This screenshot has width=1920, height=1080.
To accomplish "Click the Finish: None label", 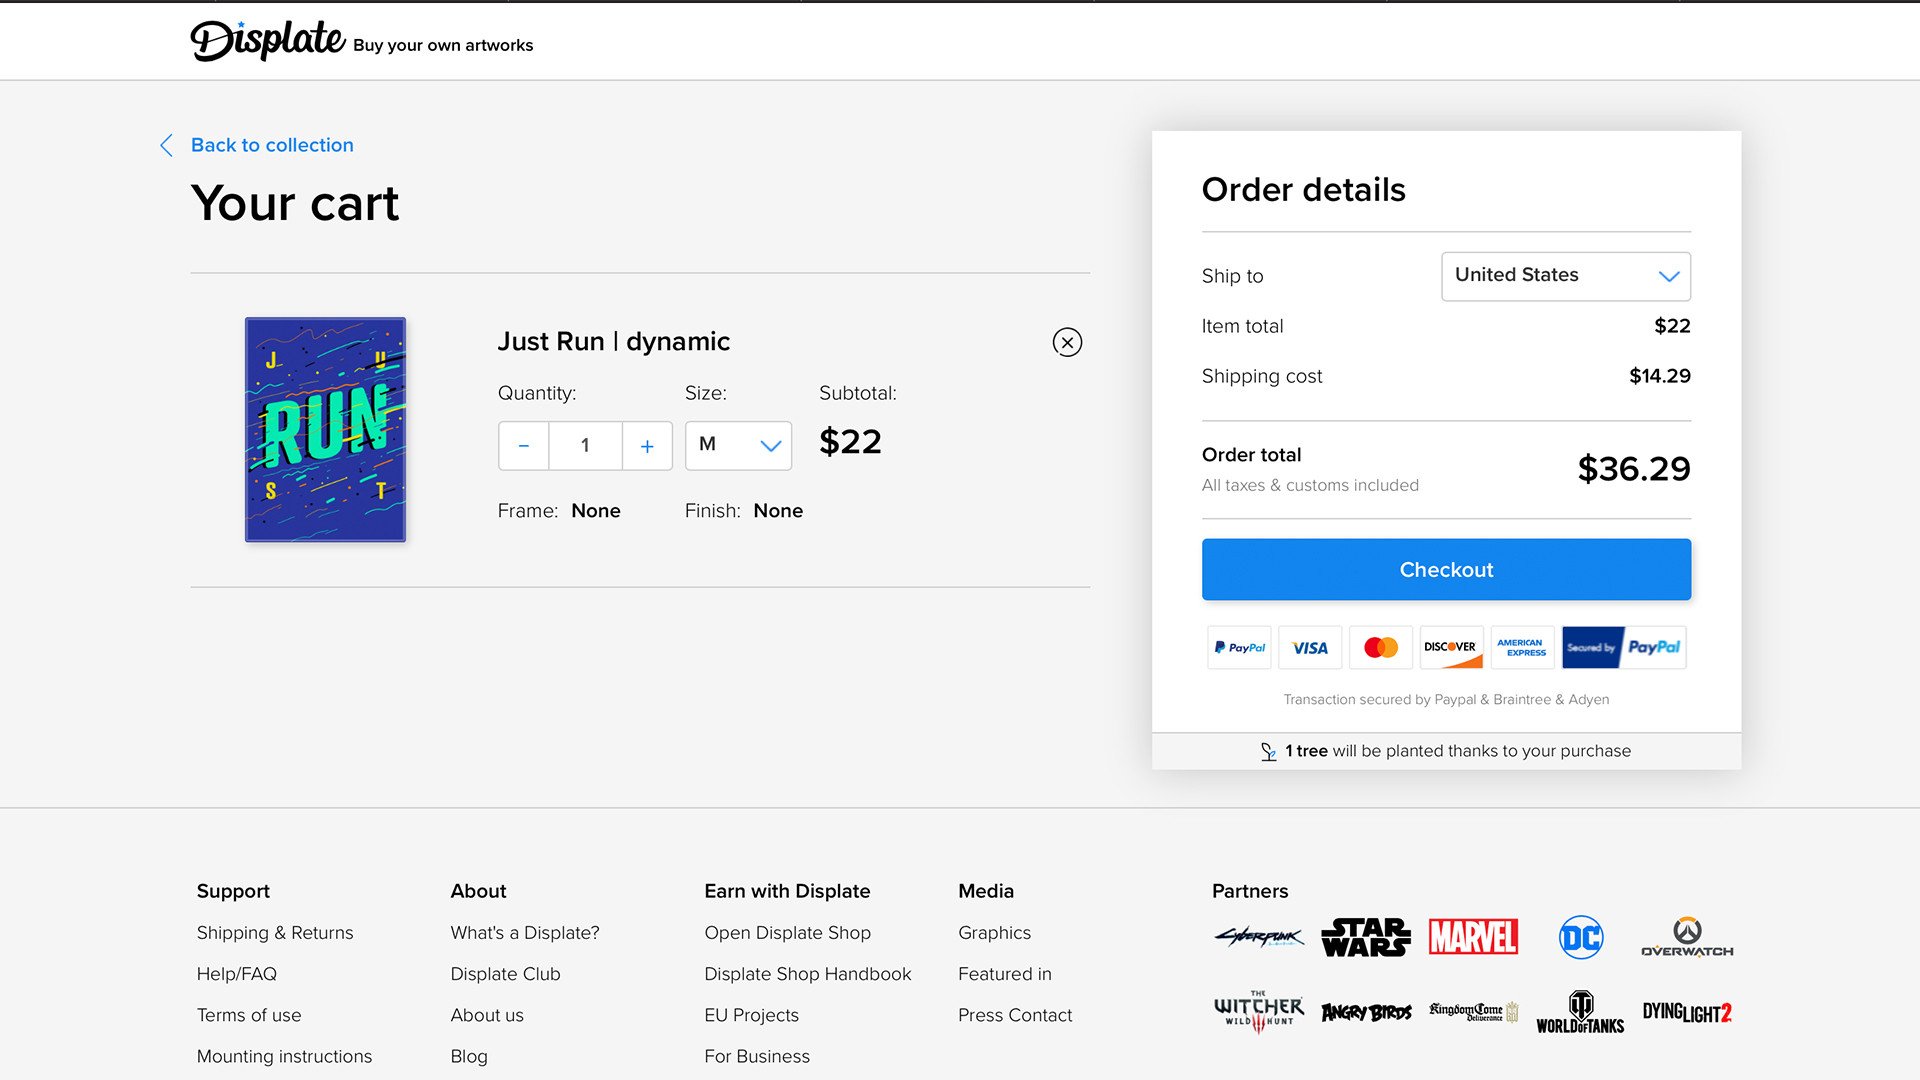I will tap(744, 511).
